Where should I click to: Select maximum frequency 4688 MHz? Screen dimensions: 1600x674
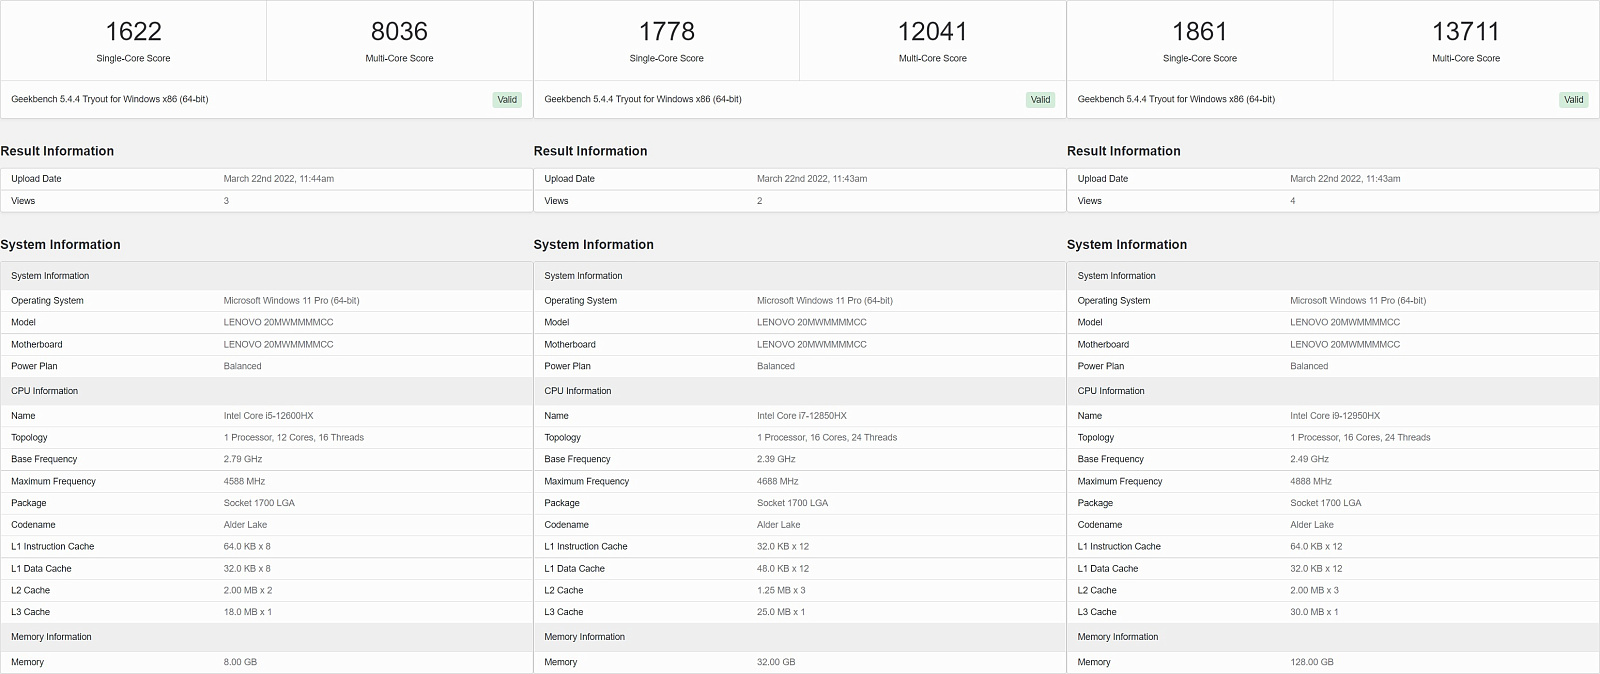tap(778, 482)
